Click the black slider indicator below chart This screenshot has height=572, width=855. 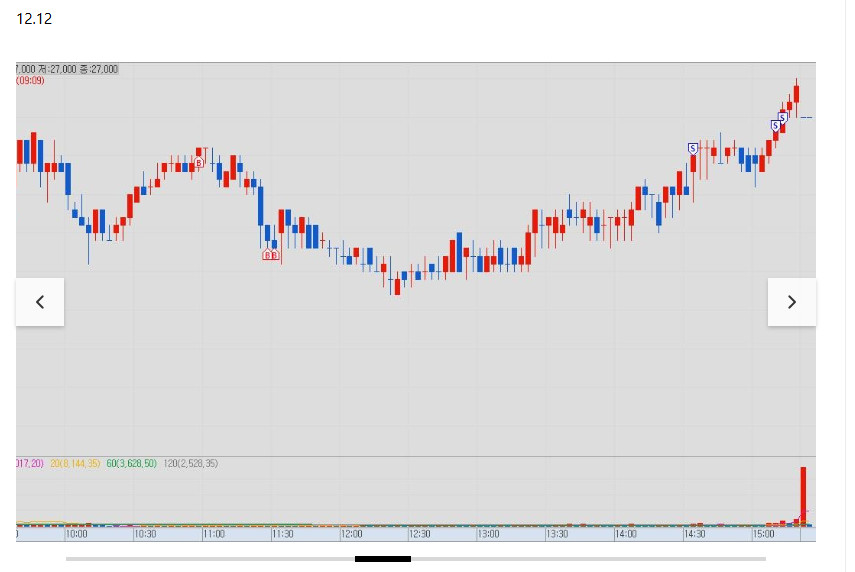coord(382,559)
